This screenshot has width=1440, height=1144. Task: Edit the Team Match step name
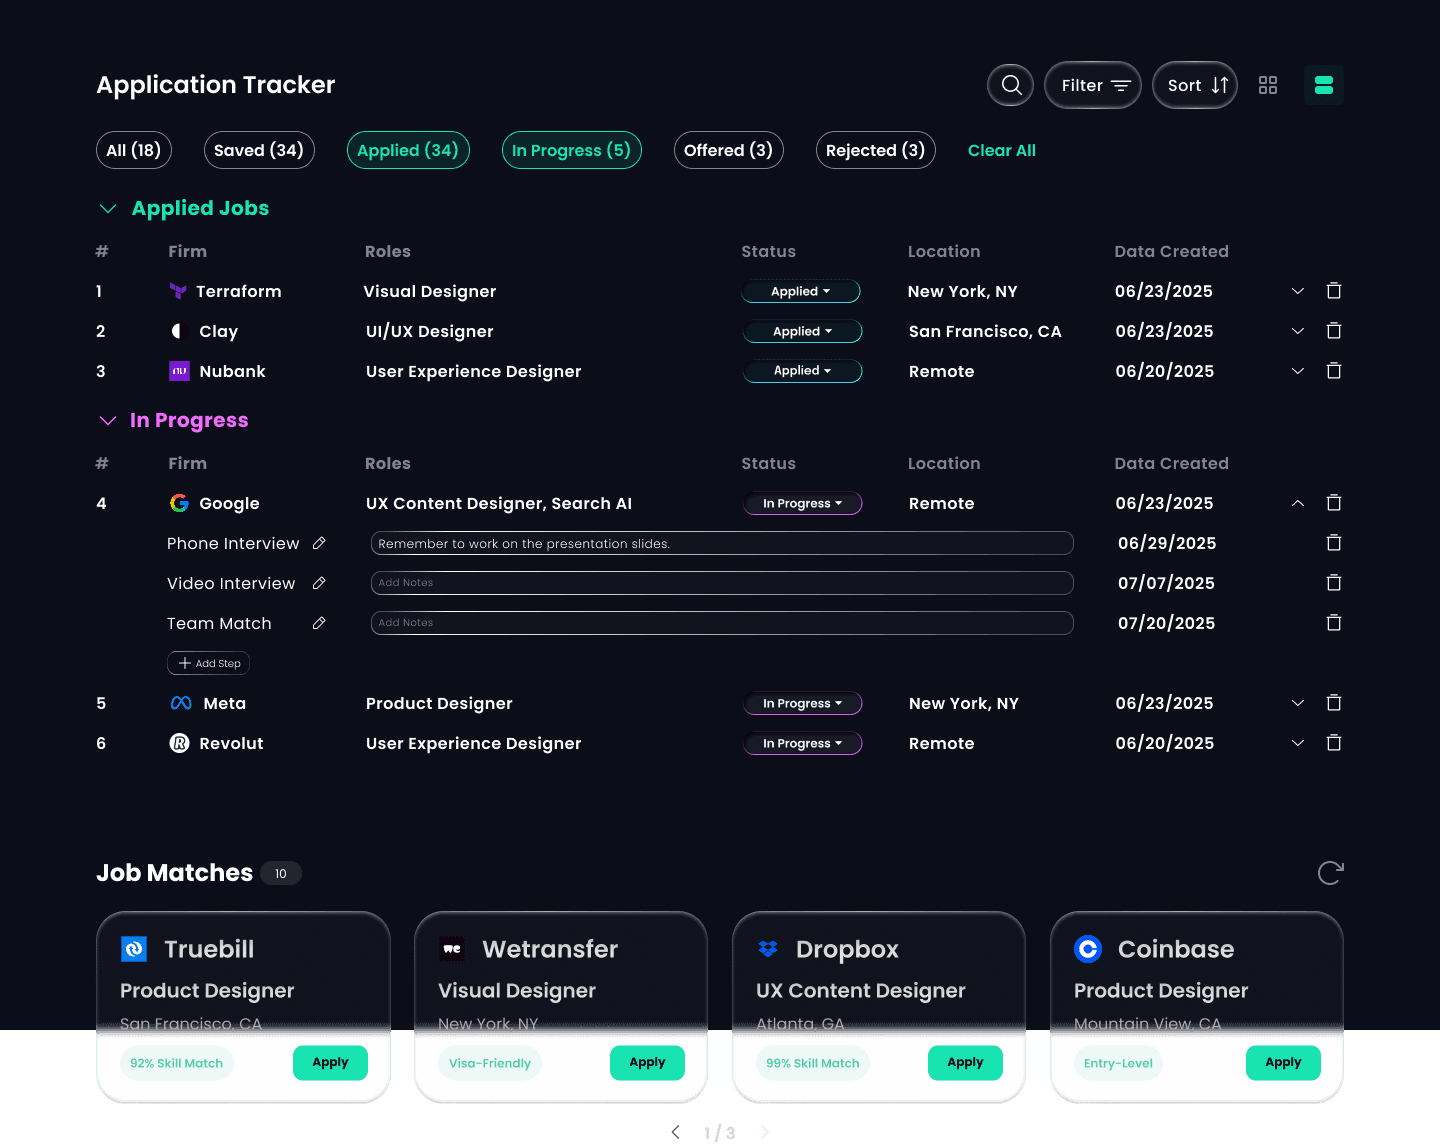[x=319, y=623]
